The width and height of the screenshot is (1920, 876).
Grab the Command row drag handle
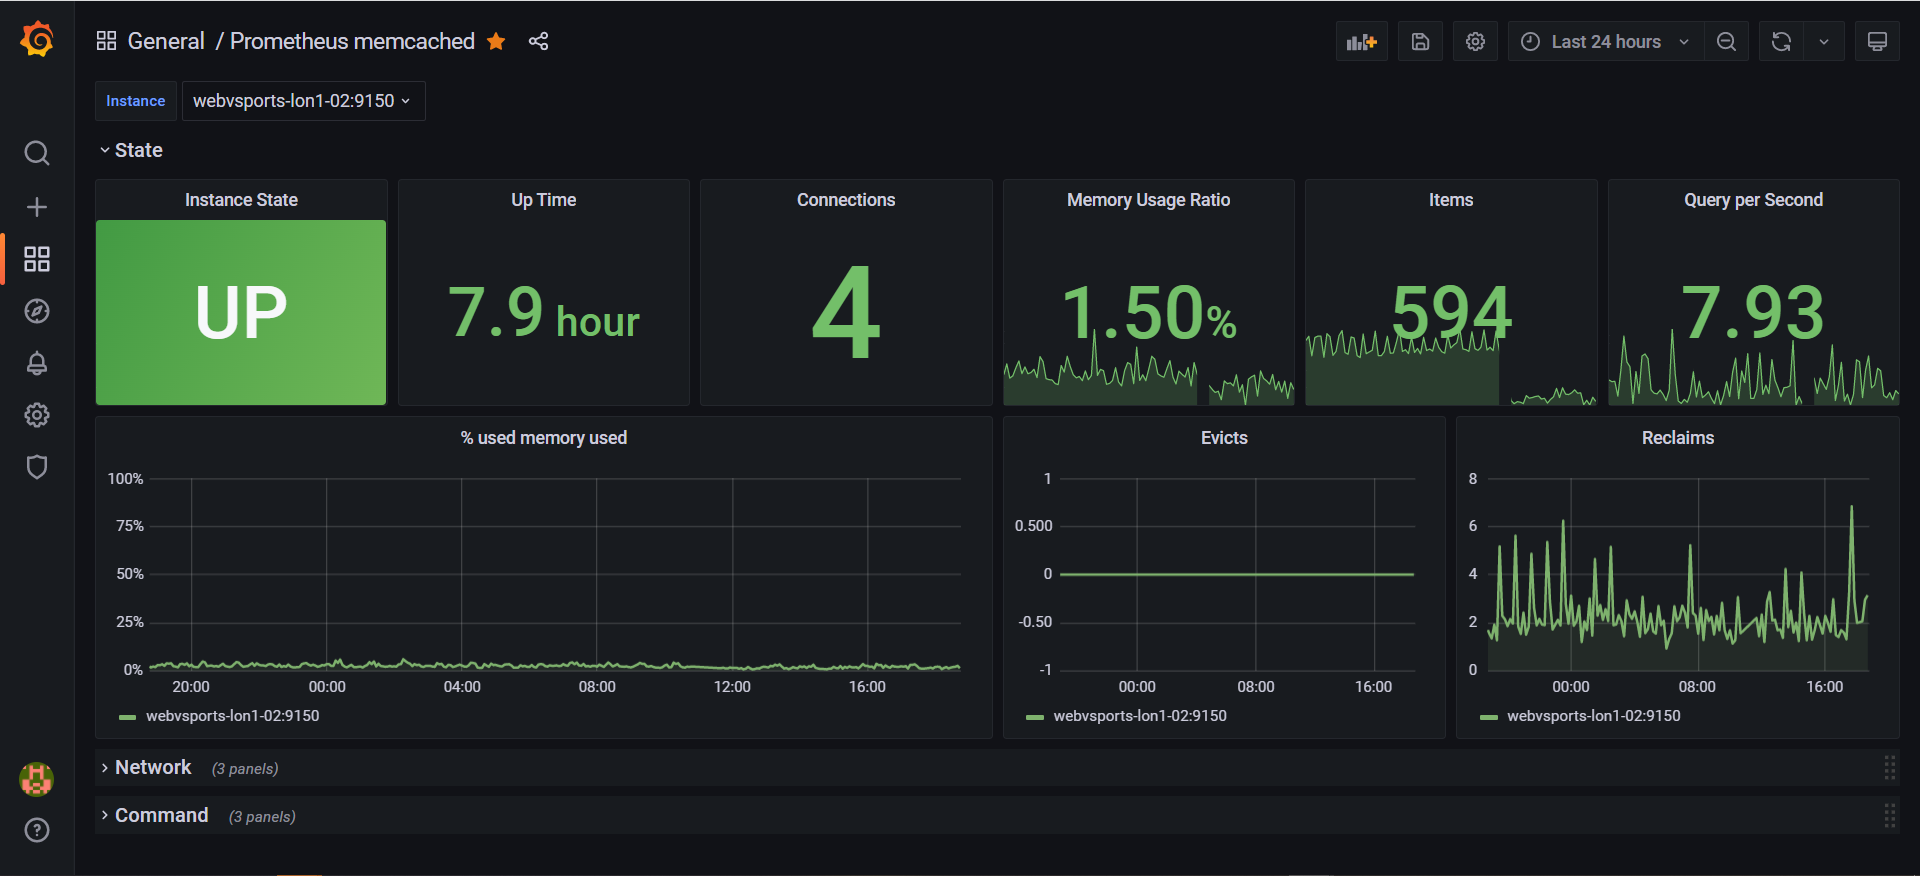coord(1889,815)
